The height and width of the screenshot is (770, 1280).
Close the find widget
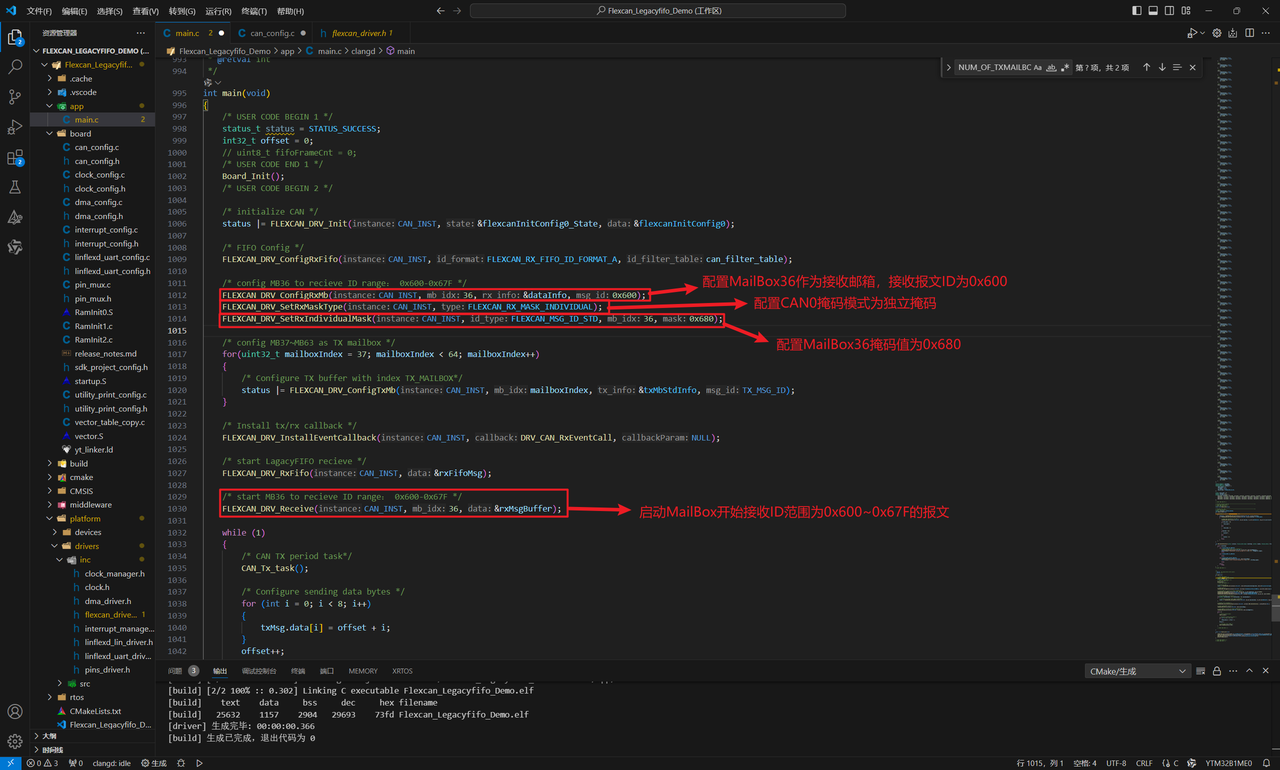tap(1193, 67)
